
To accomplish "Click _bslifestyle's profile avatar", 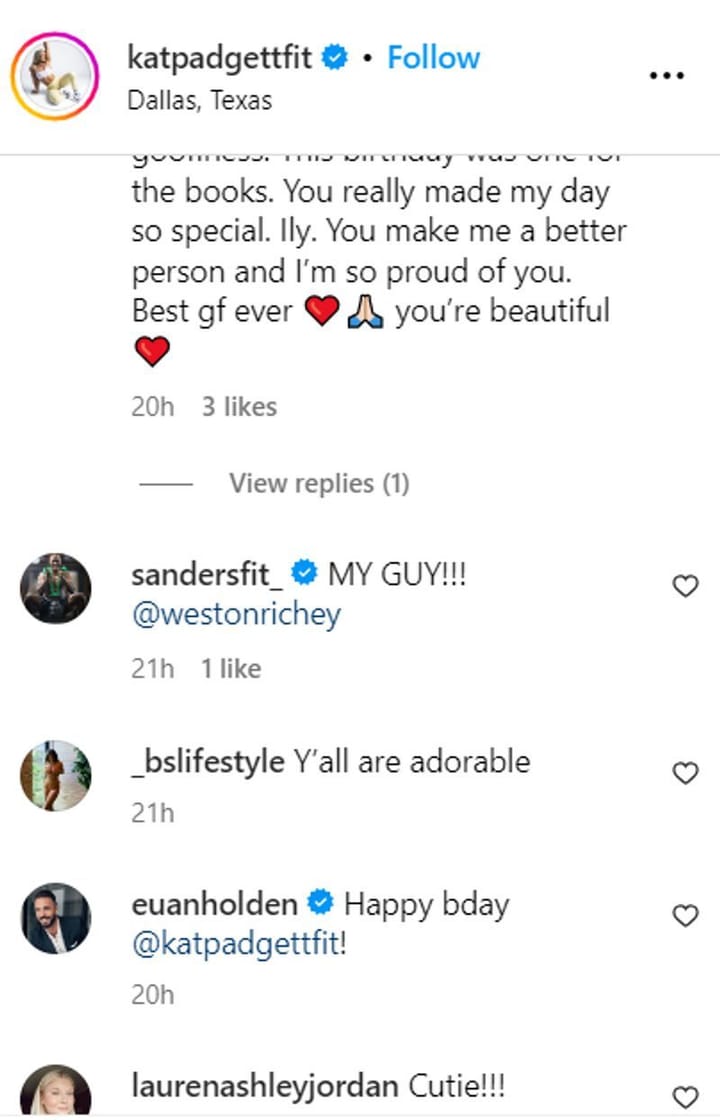I will click(55, 765).
